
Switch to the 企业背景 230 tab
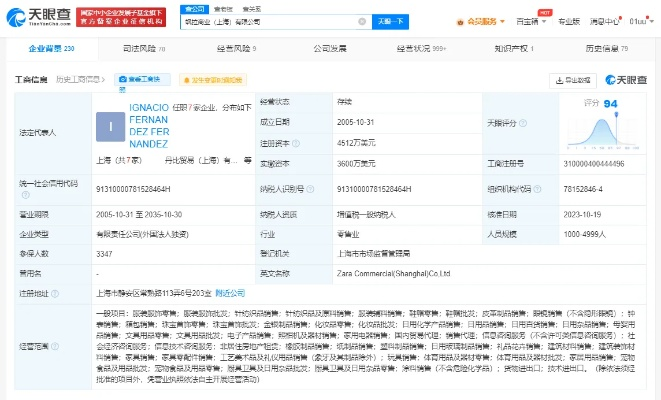point(51,49)
